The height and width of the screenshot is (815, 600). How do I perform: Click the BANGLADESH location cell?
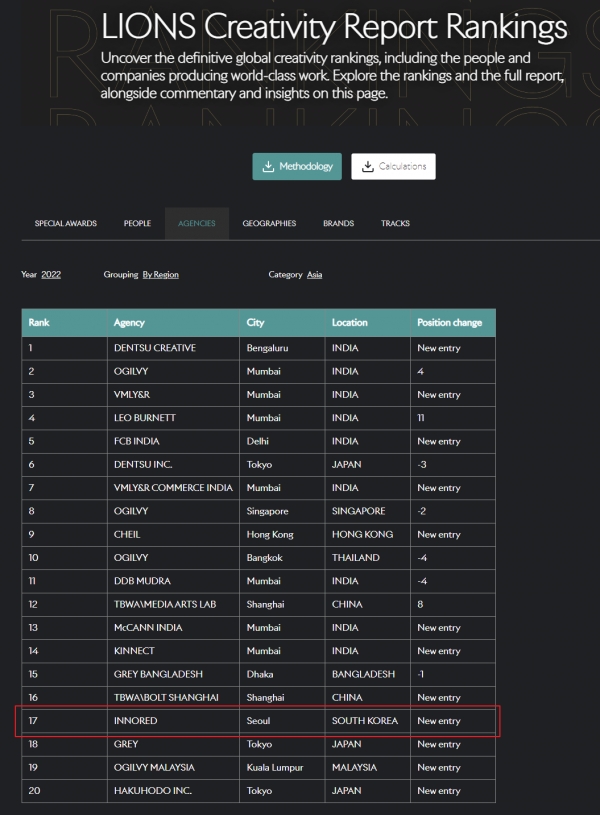click(x=368, y=674)
